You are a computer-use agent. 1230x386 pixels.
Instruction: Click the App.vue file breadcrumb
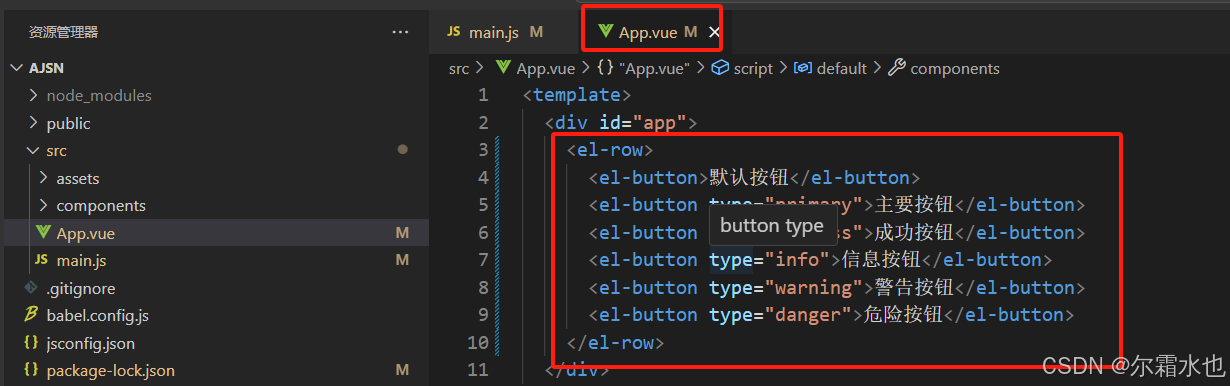(545, 69)
